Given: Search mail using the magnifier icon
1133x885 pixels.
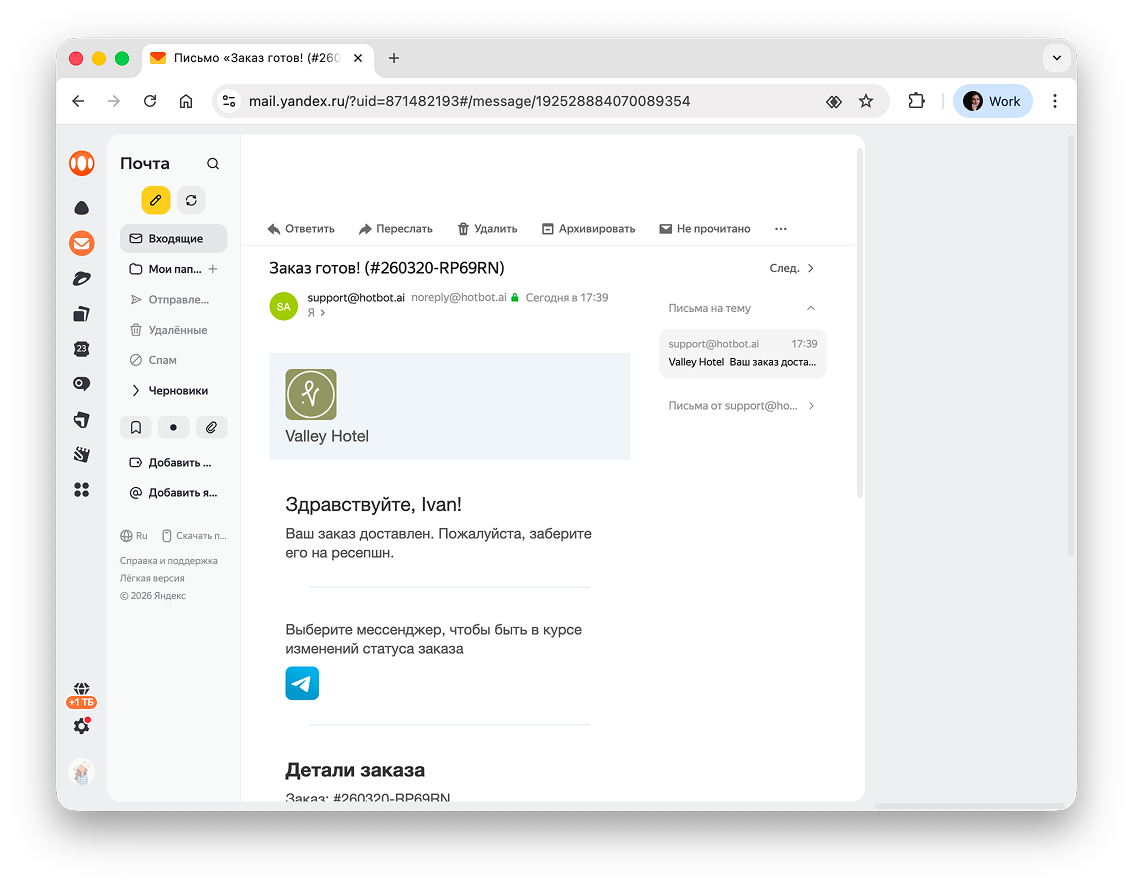Looking at the screenshot, I should point(213,164).
